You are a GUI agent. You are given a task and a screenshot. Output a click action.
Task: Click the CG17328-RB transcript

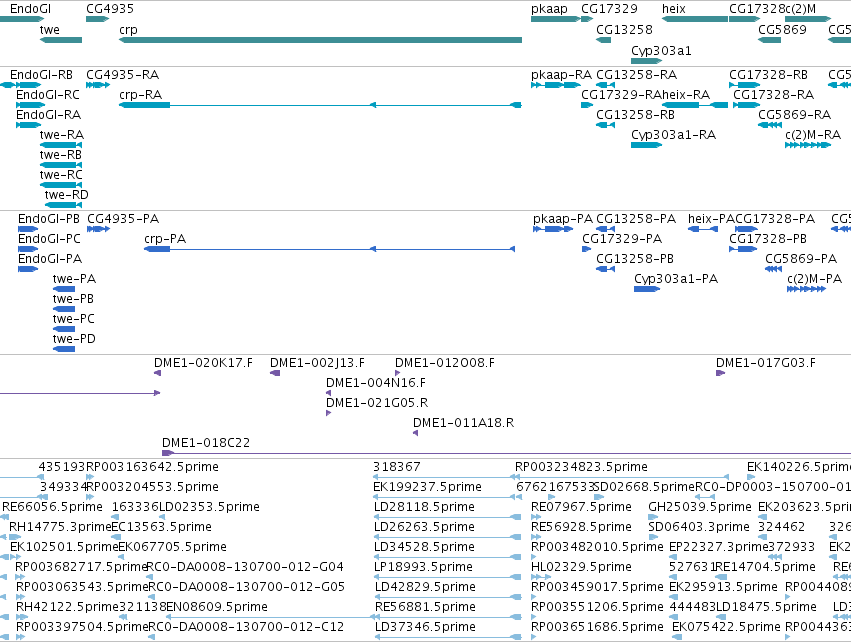pos(744,85)
